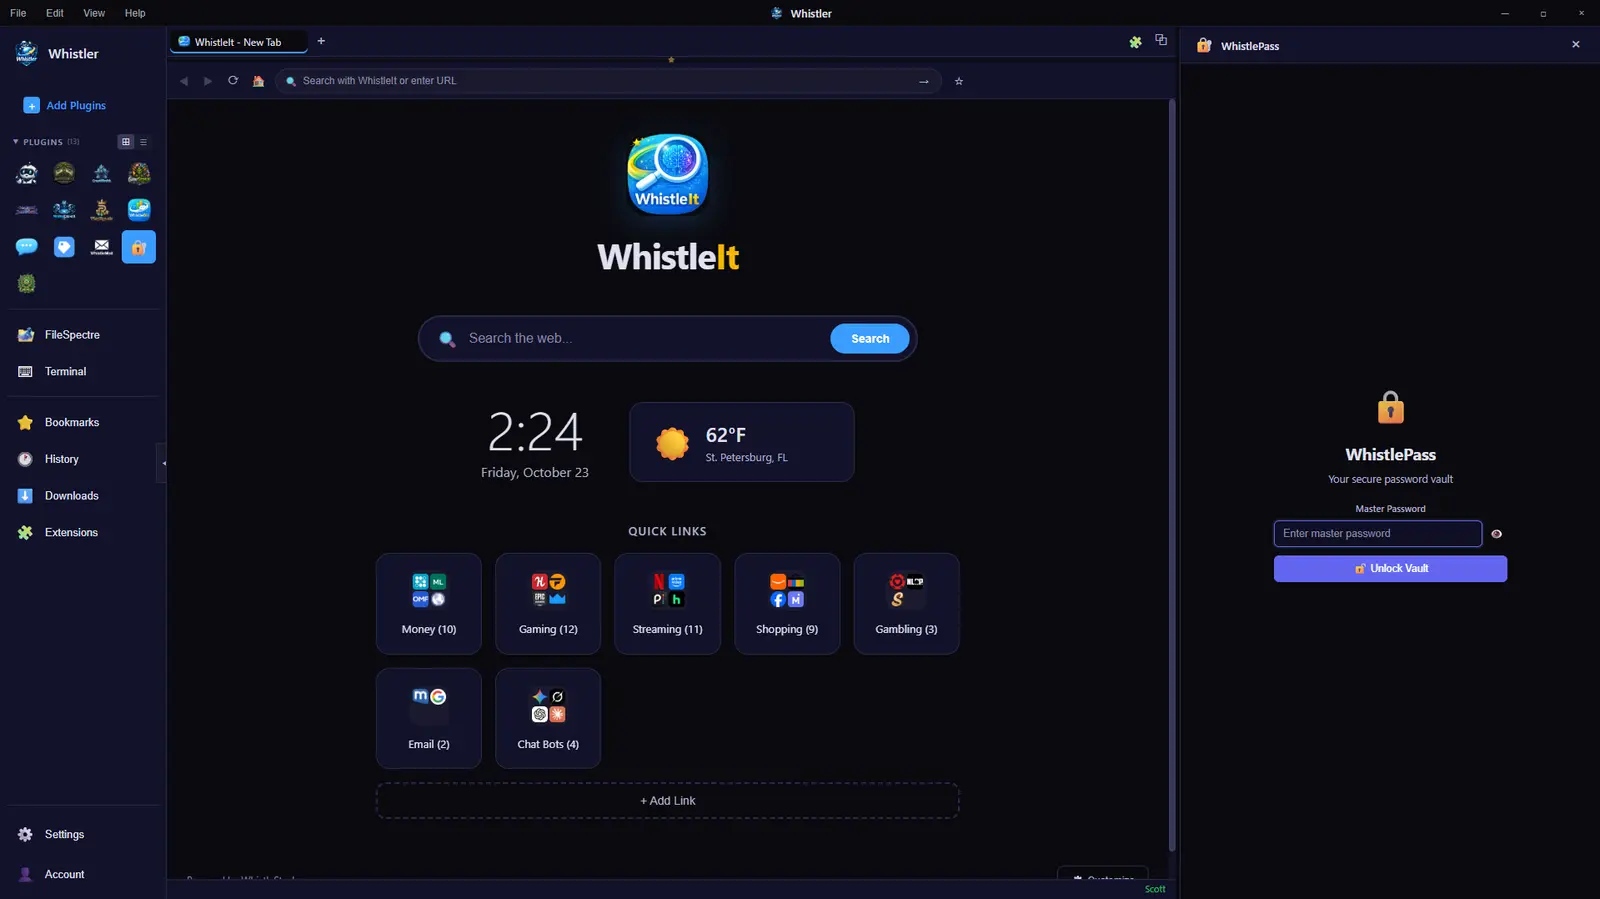Open the View menu
This screenshot has width=1600, height=899.
[x=94, y=13]
